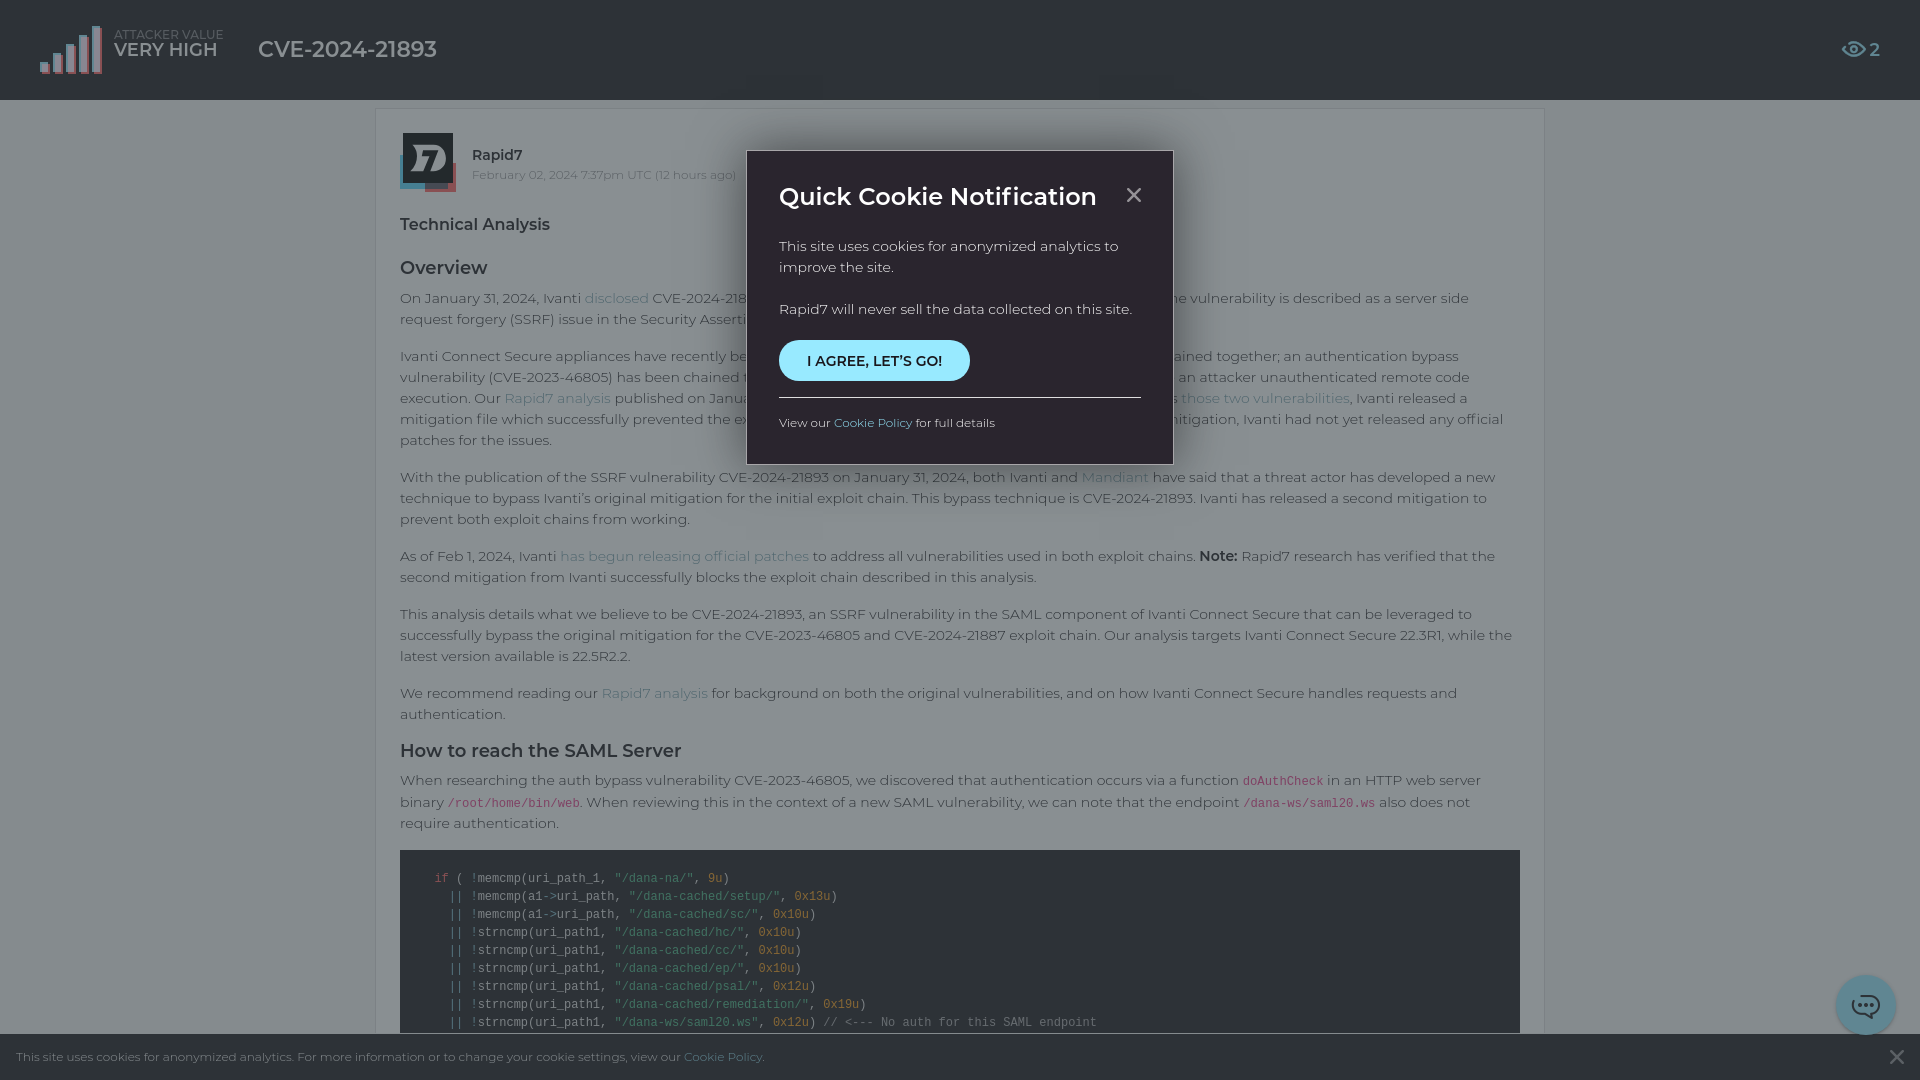Open 'has begun releasing official patches' link
Image resolution: width=1920 pixels, height=1080 pixels.
(684, 556)
